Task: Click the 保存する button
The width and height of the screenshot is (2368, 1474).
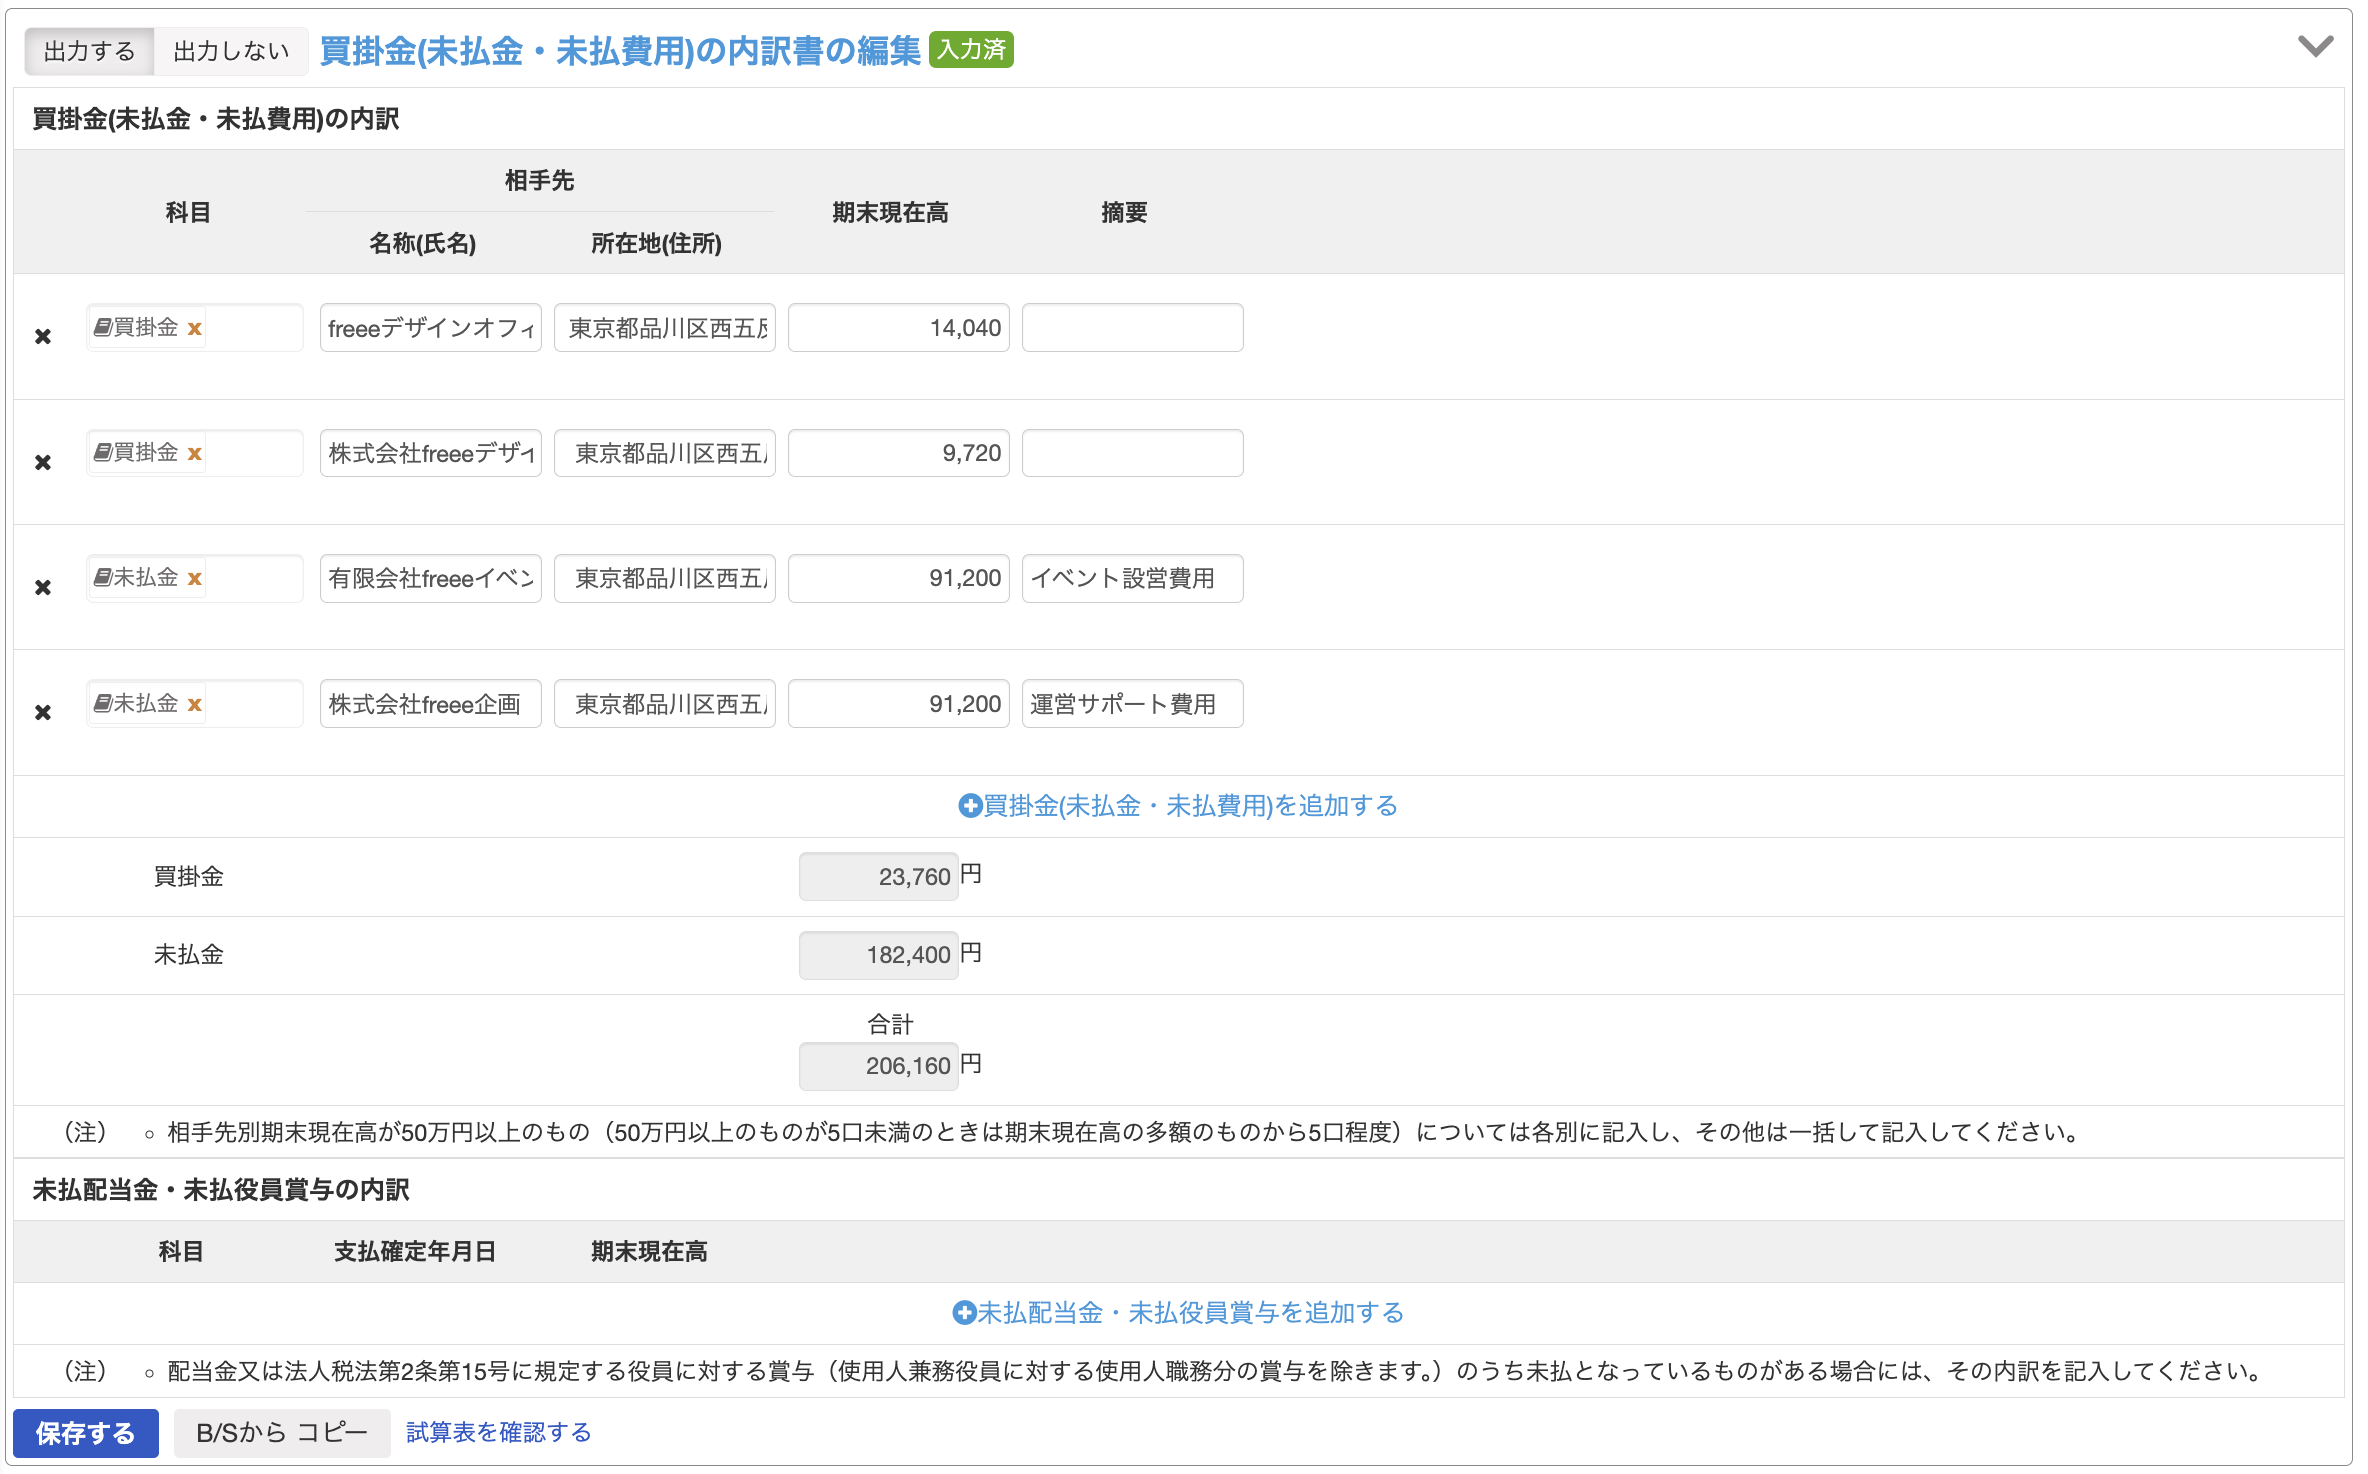Action: (x=86, y=1433)
